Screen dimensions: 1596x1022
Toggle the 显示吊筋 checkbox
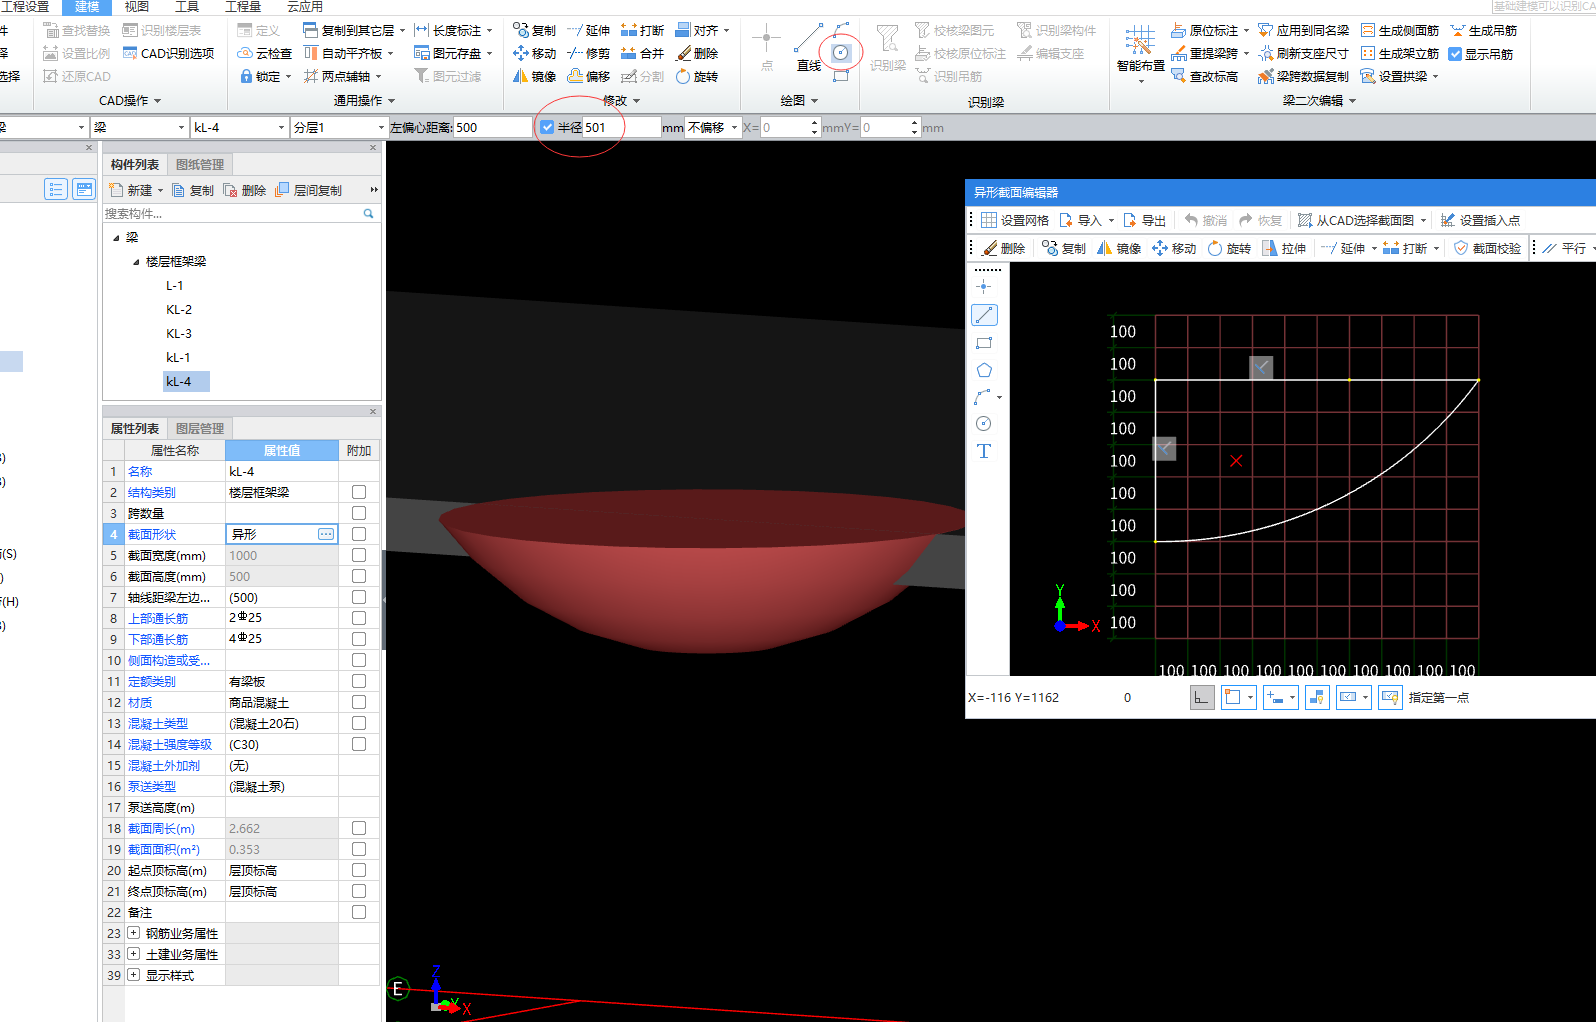(1455, 54)
